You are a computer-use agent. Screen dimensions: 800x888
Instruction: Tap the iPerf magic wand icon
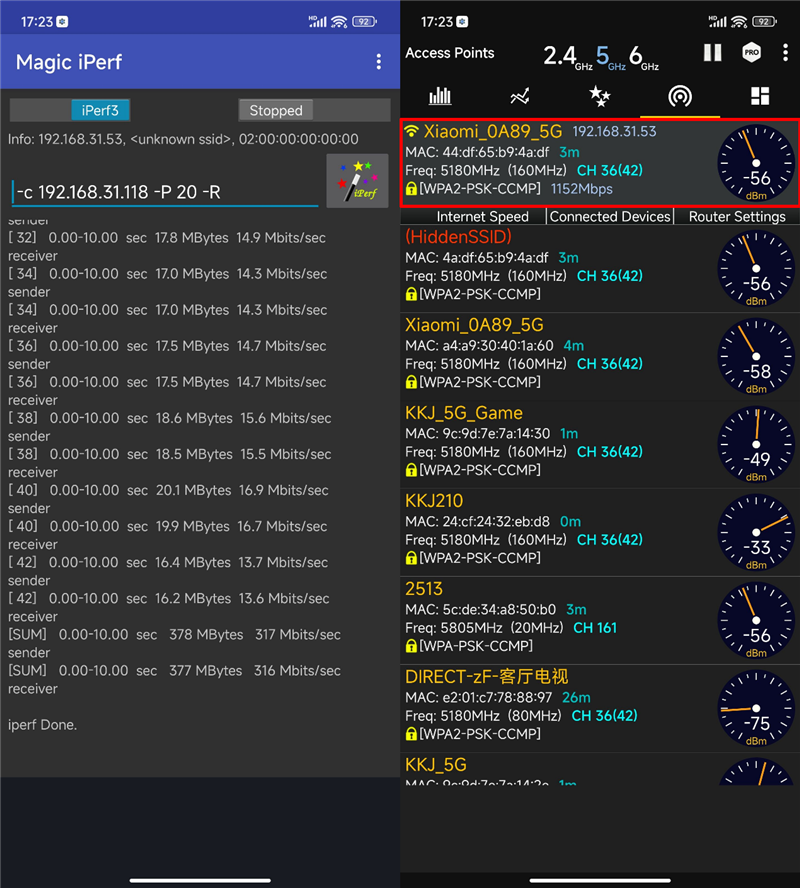click(358, 181)
